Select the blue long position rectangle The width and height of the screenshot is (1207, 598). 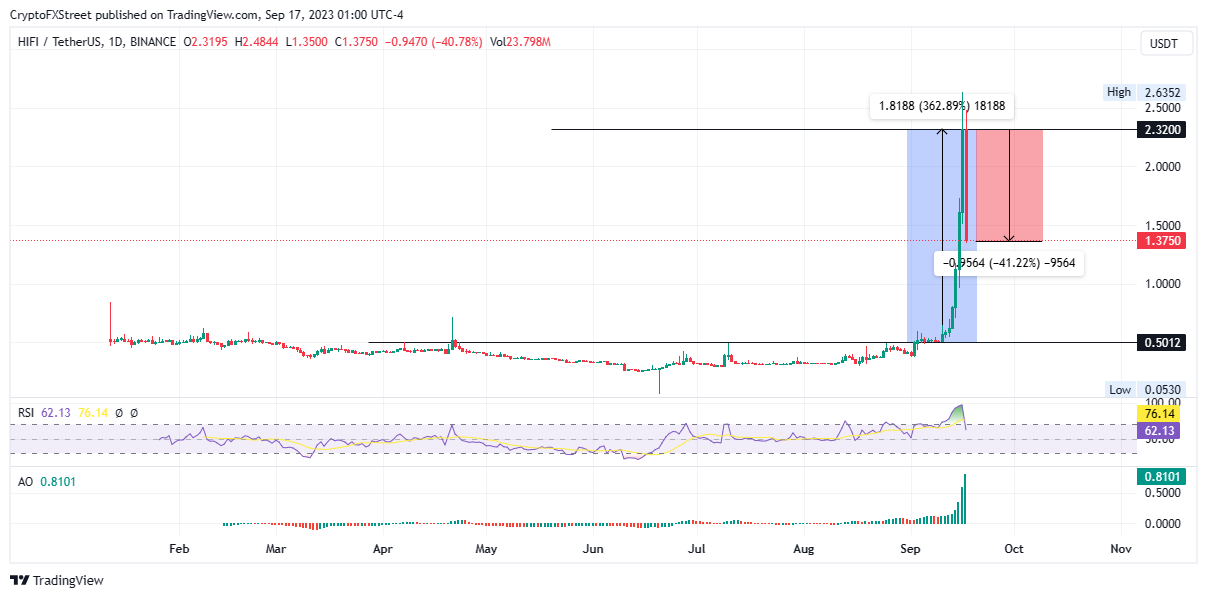pyautogui.click(x=941, y=236)
